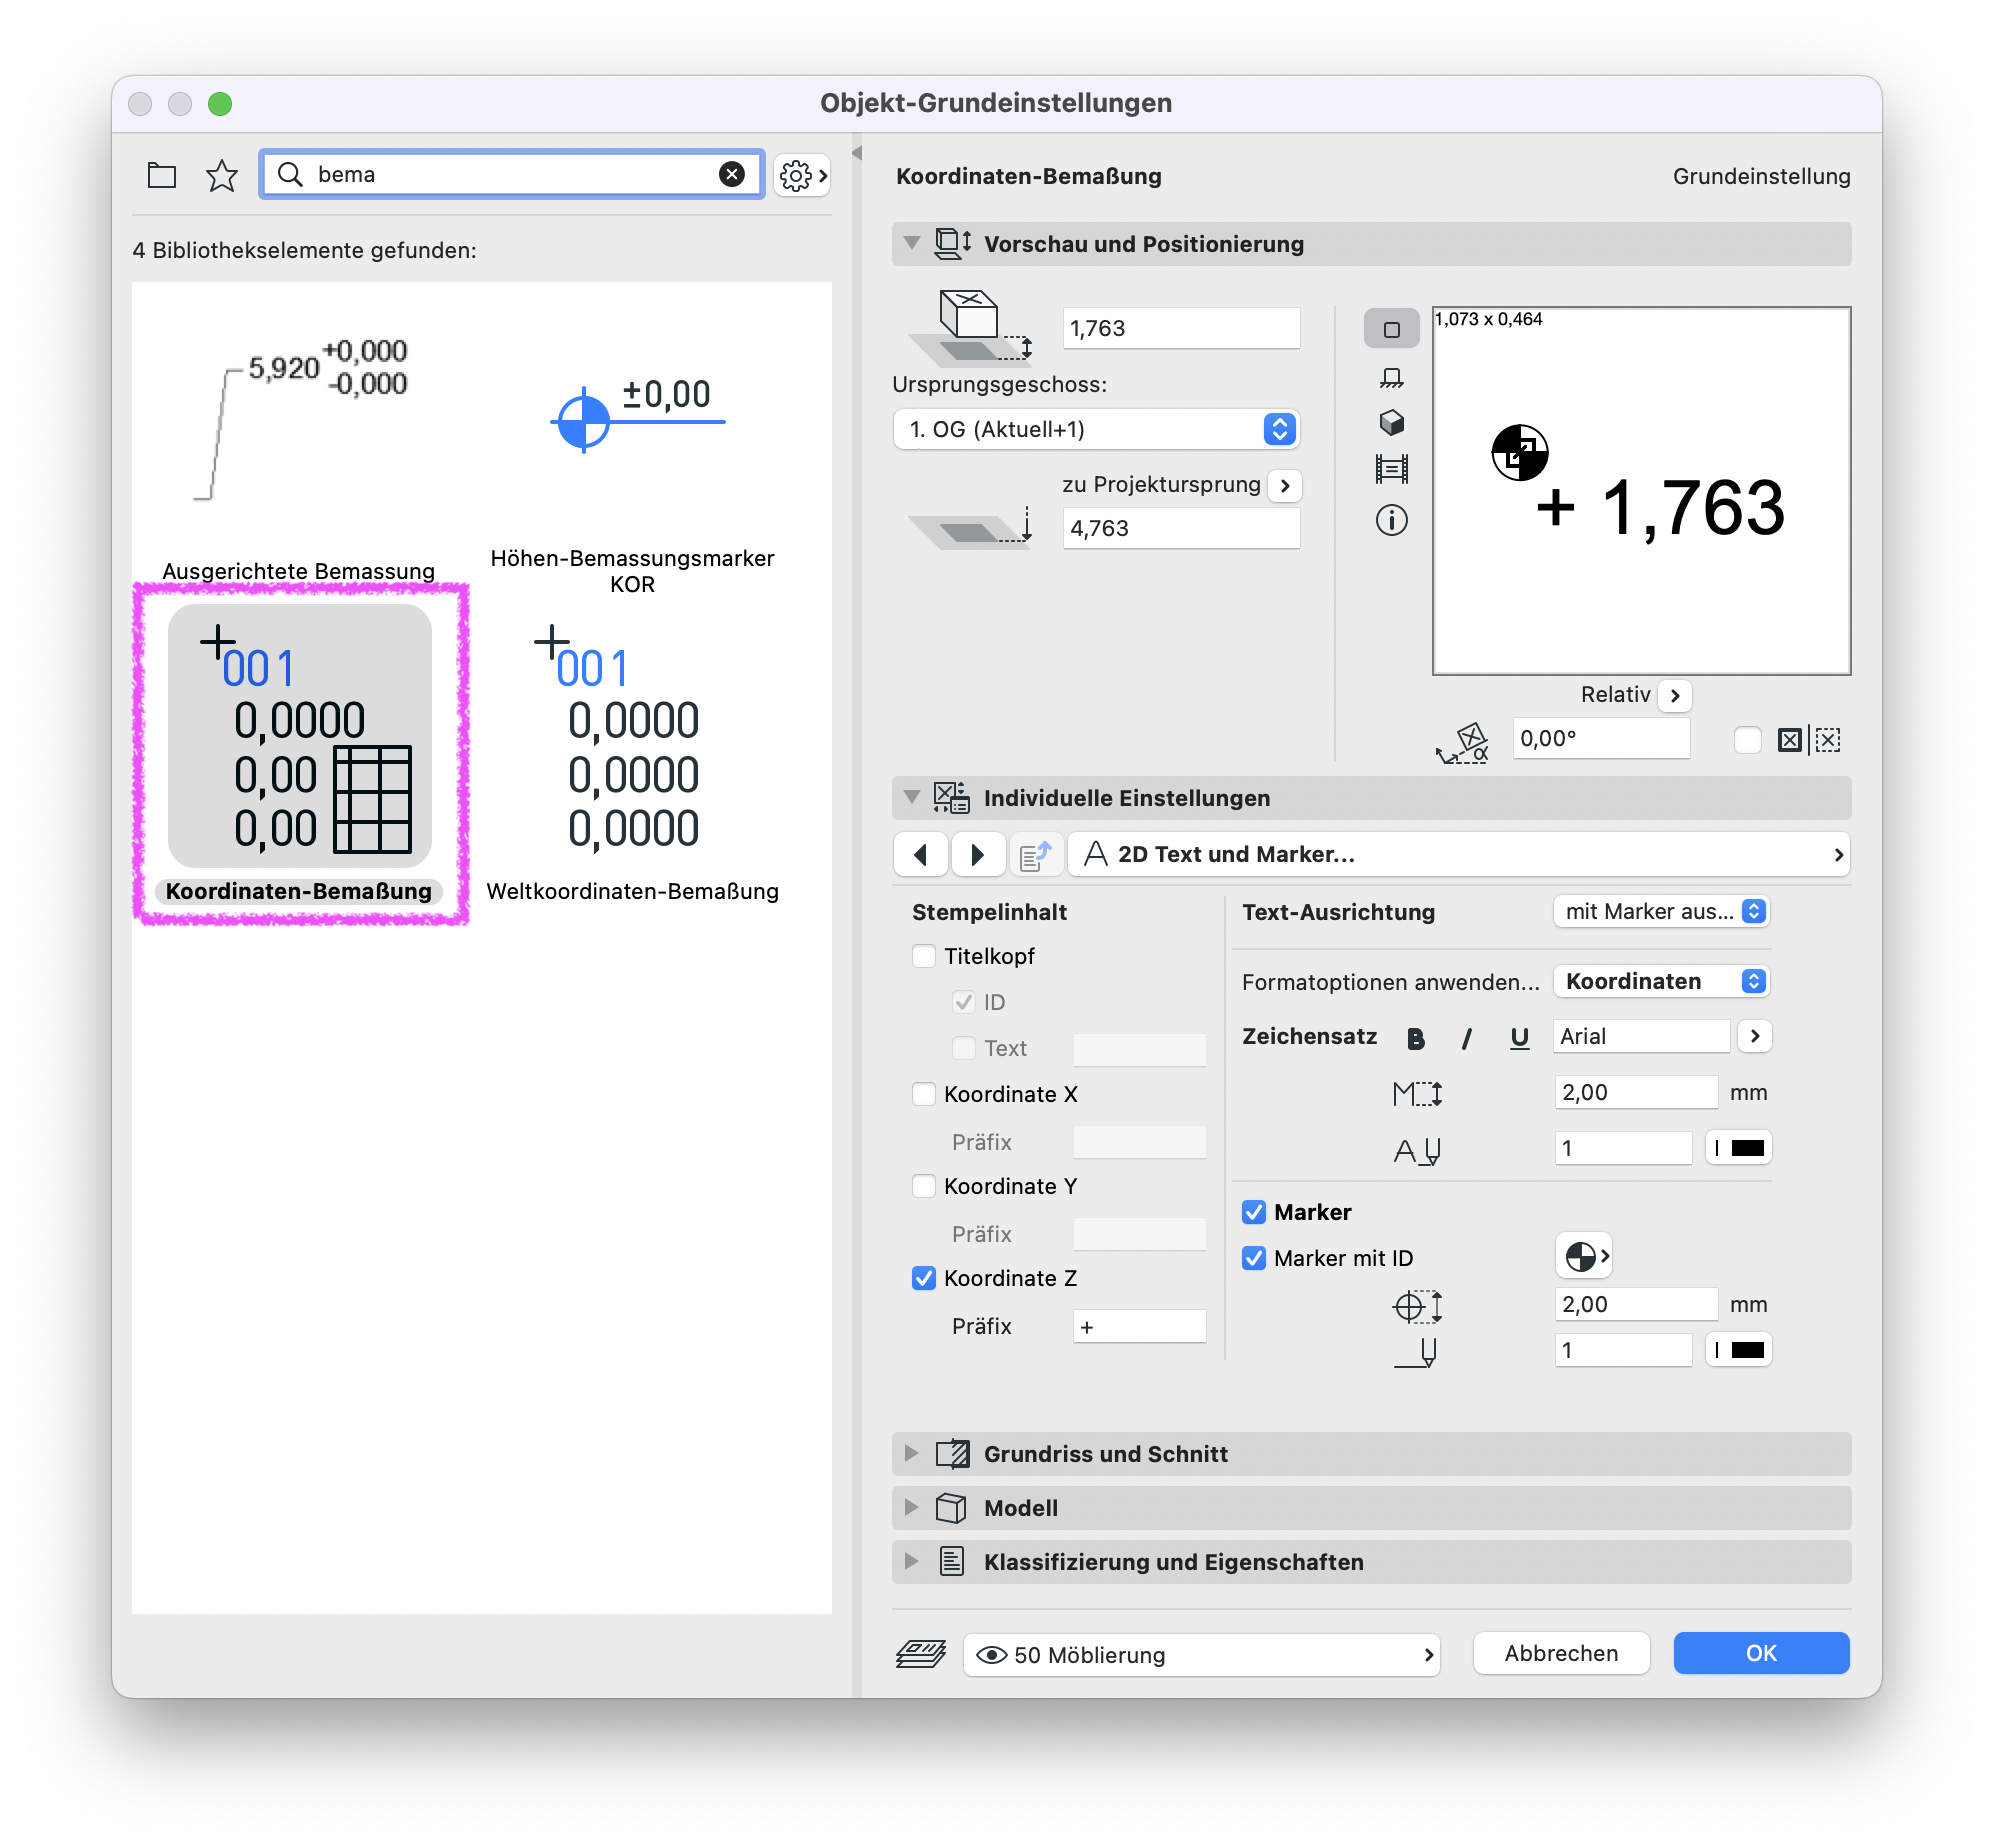Open the text pen color swatch

[1738, 1148]
